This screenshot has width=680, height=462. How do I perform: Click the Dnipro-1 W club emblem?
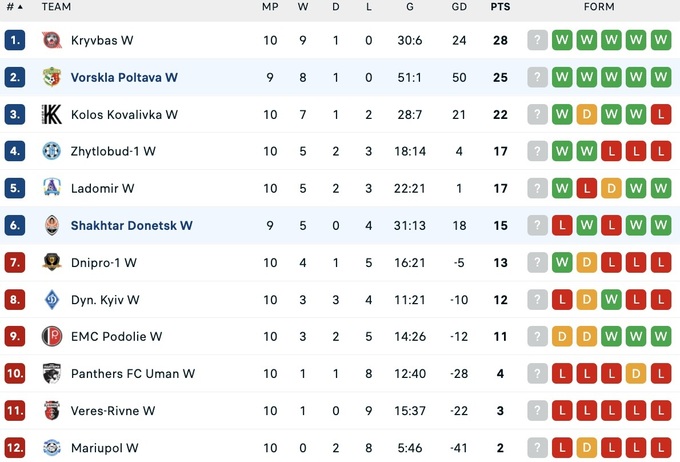point(52,263)
